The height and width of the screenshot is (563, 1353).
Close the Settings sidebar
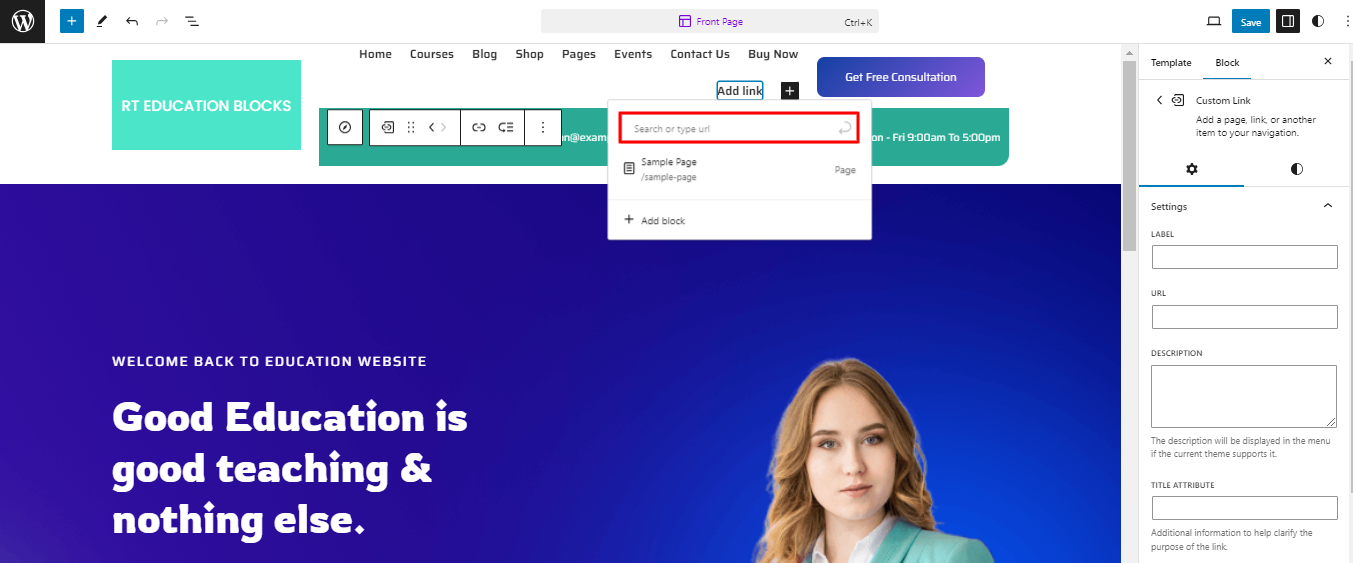coord(1328,62)
